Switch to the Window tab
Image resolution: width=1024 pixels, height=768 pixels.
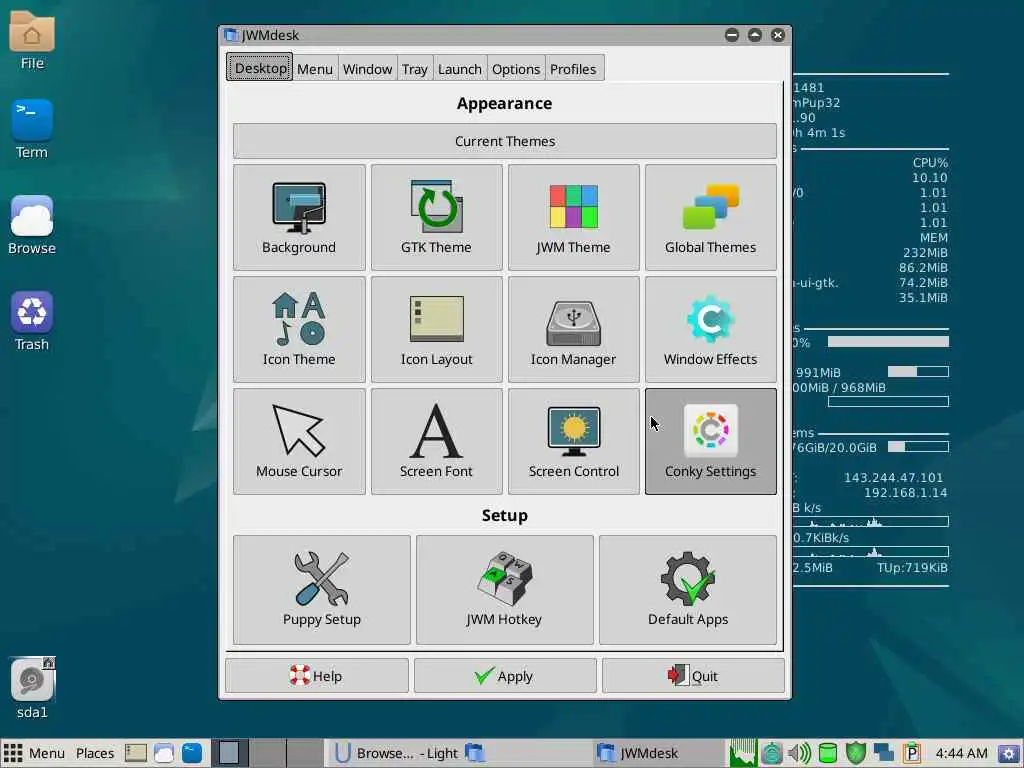[367, 69]
